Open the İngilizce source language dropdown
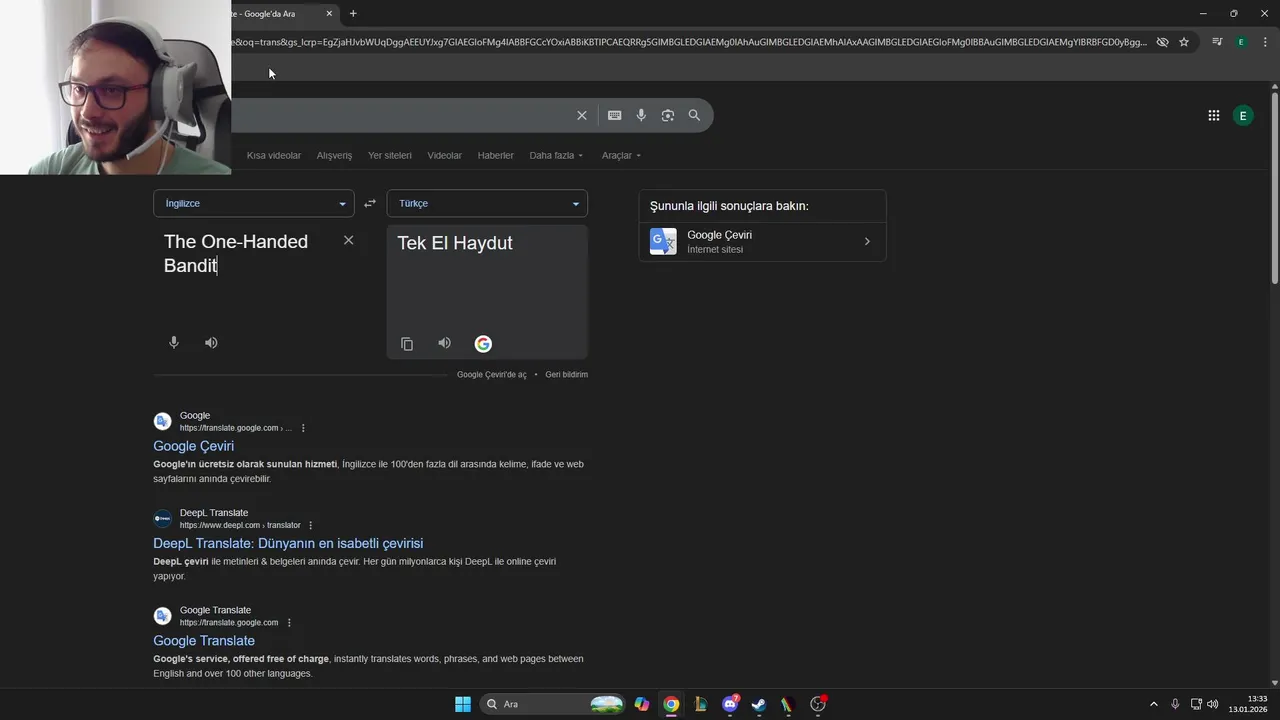Image resolution: width=1280 pixels, height=720 pixels. (x=254, y=203)
